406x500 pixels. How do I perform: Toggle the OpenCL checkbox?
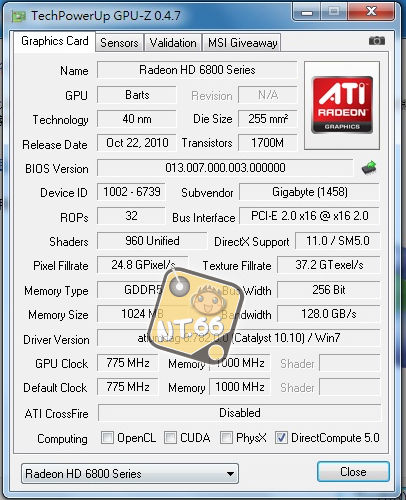[107, 438]
